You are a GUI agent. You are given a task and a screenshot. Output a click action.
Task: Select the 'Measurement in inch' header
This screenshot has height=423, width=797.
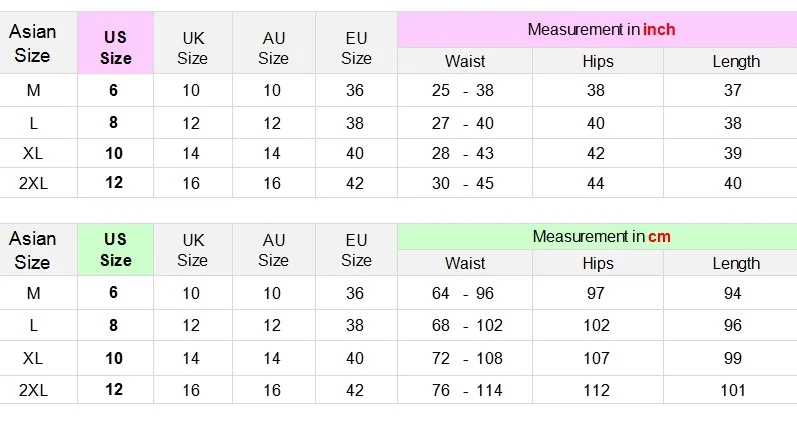tap(601, 29)
